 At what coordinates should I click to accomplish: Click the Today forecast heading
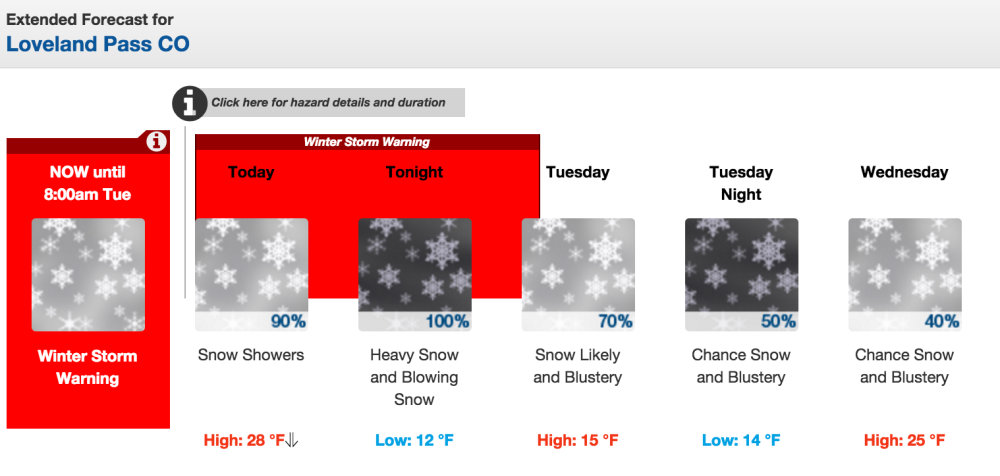click(x=251, y=172)
